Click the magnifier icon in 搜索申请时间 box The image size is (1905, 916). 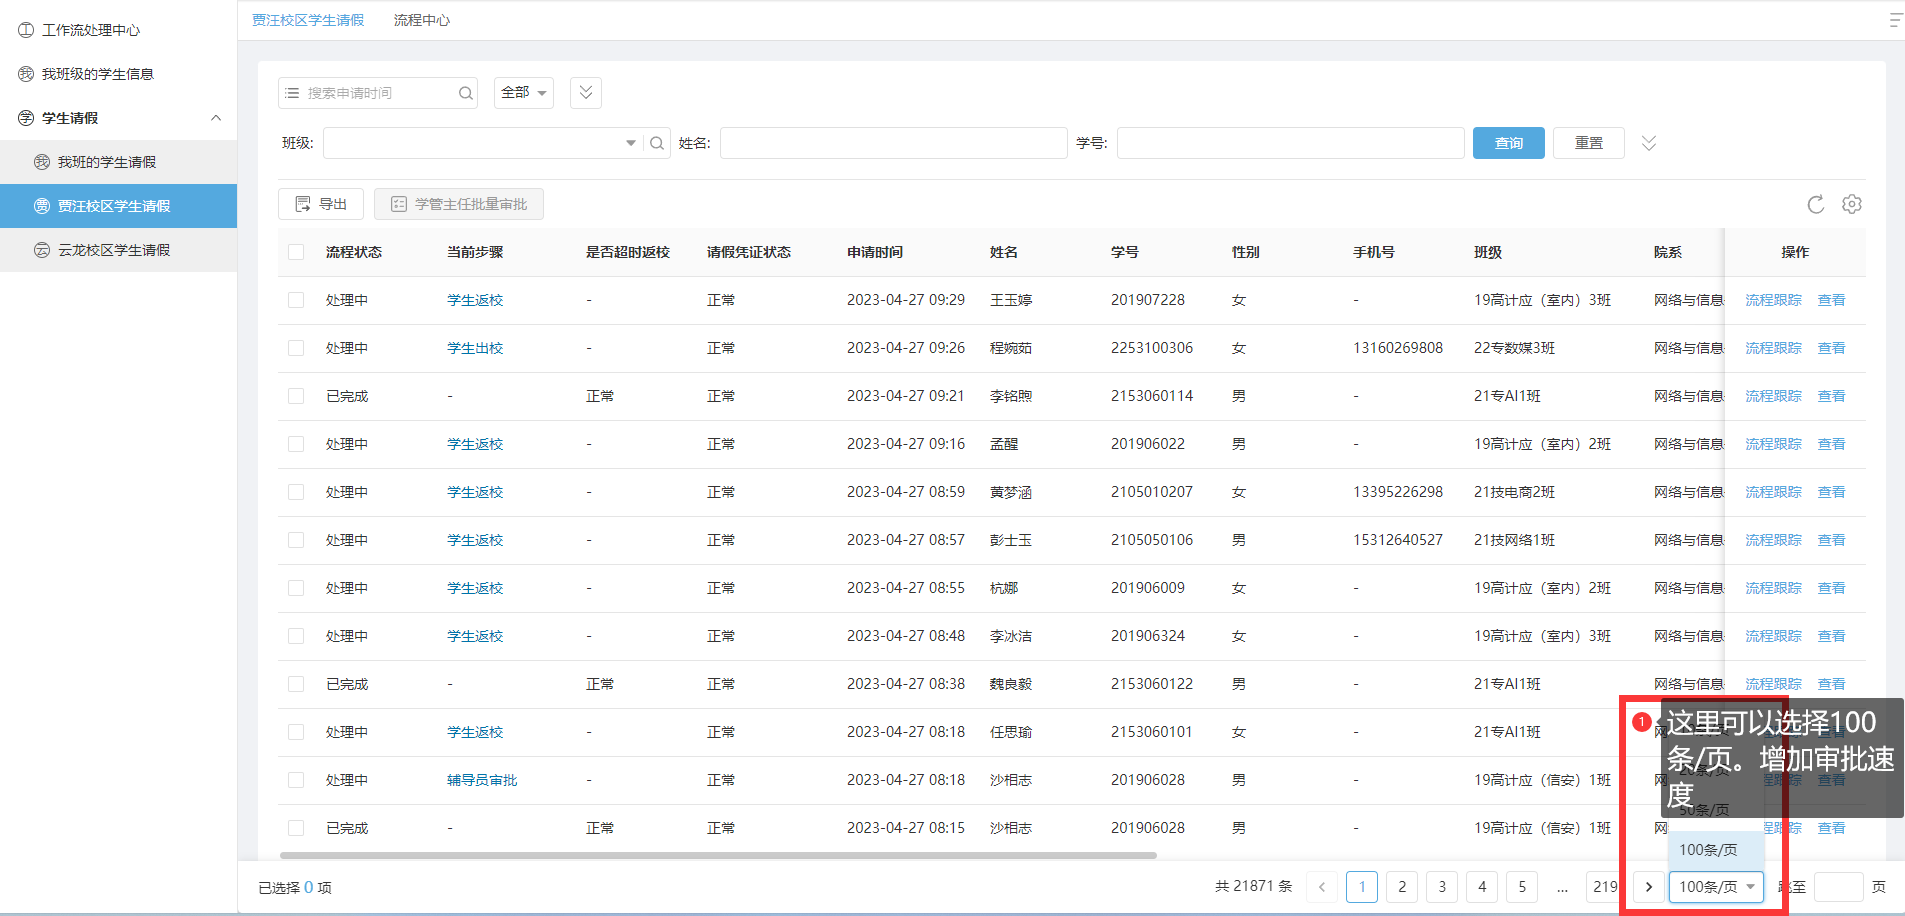click(x=466, y=93)
